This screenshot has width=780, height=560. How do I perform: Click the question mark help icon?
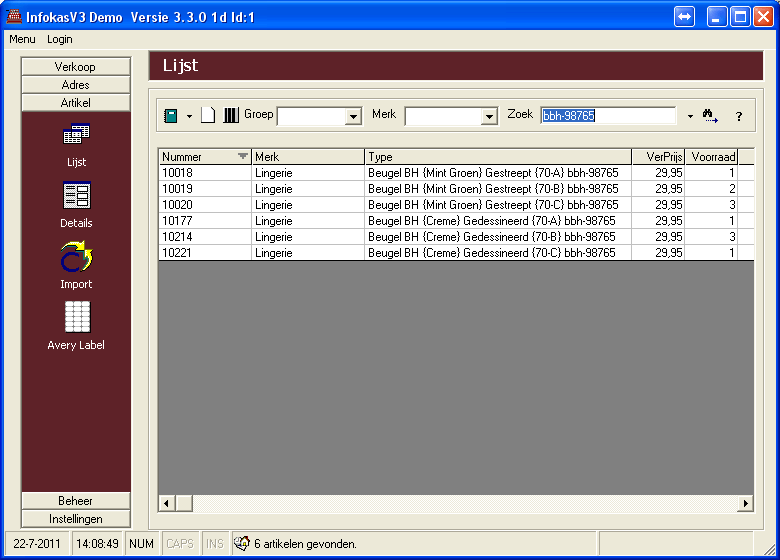(739, 117)
